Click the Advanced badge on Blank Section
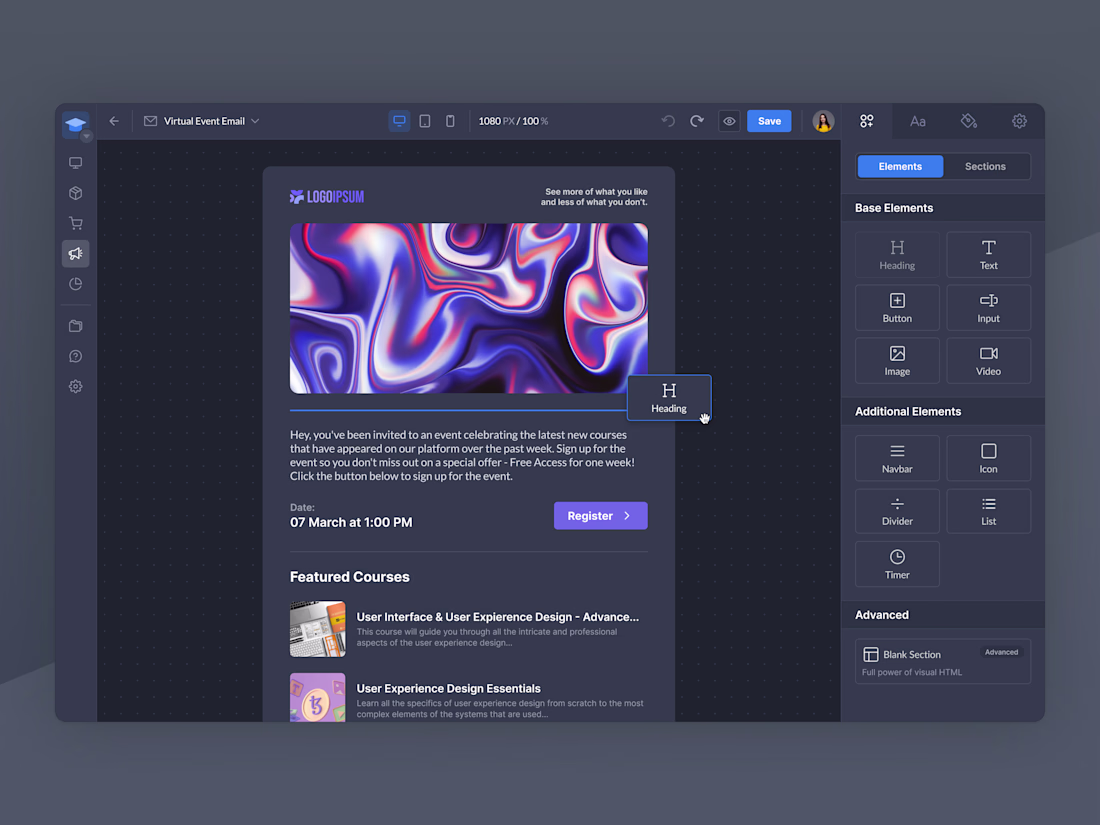 click(1001, 652)
